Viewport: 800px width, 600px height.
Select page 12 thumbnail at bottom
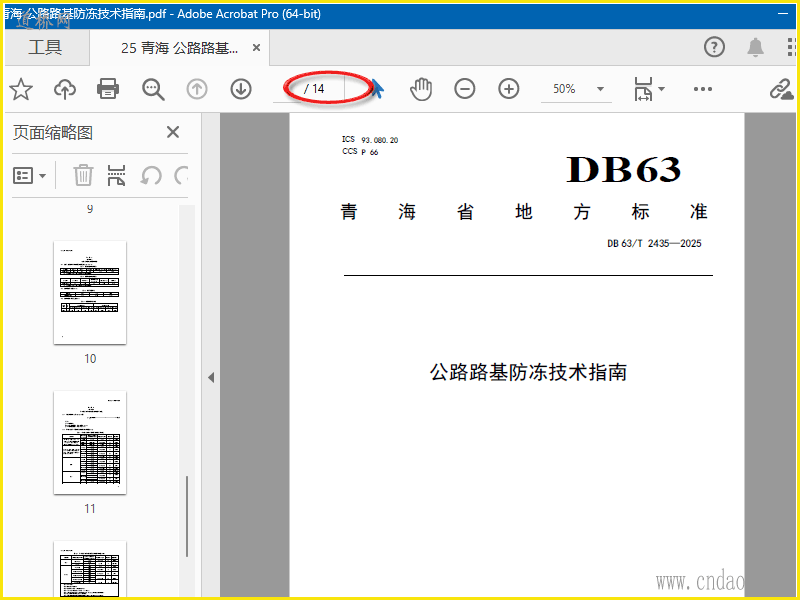[90, 569]
